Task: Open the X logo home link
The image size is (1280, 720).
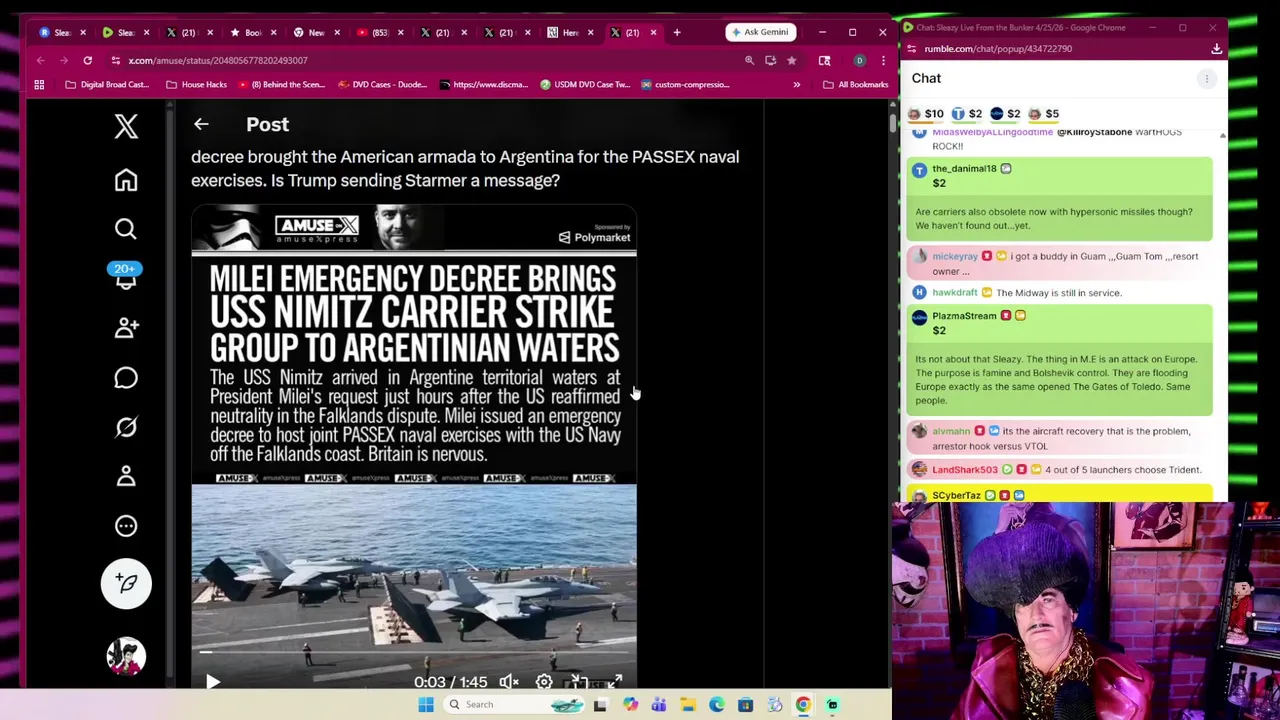Action: [126, 126]
